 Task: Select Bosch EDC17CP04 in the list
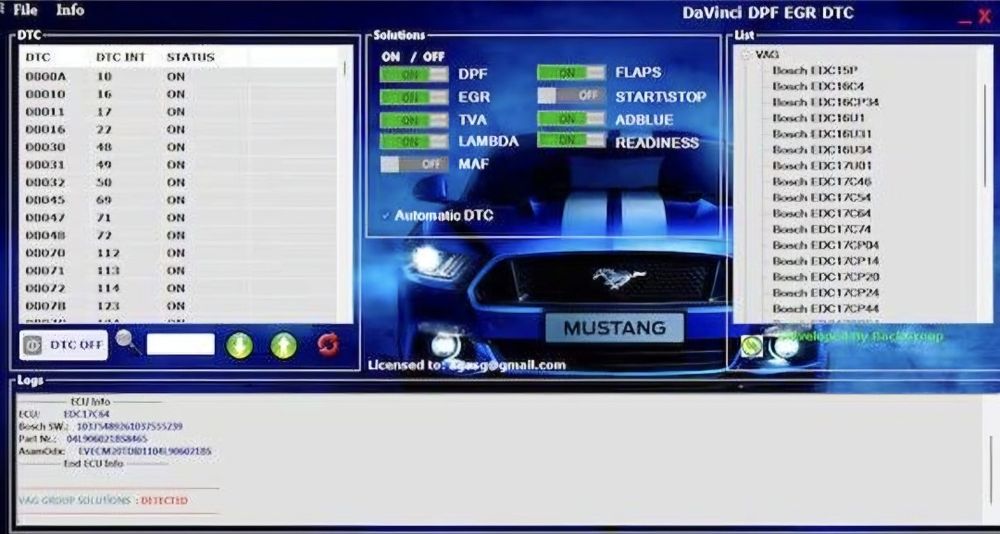click(825, 246)
